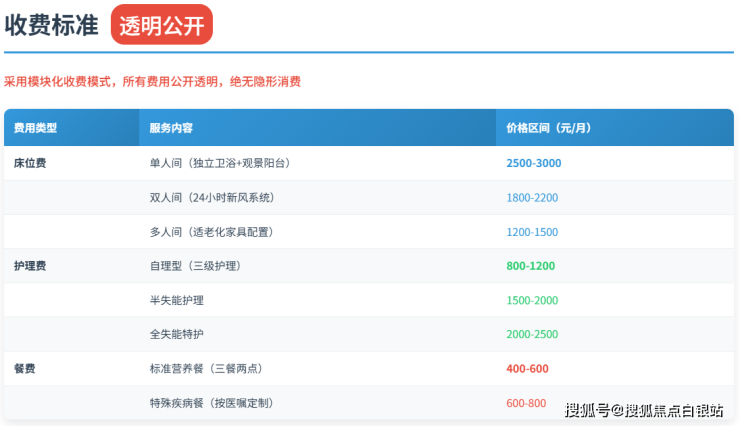Click the red 透明公开 badge

(161, 27)
